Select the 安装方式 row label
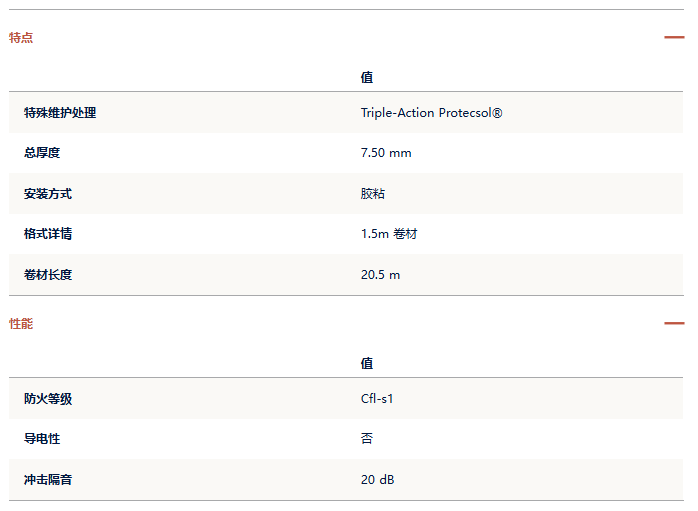The width and height of the screenshot is (698, 511). (x=48, y=194)
